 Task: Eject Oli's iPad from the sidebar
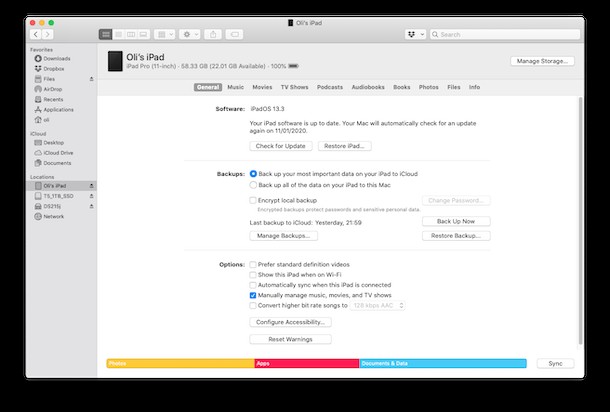click(x=91, y=186)
